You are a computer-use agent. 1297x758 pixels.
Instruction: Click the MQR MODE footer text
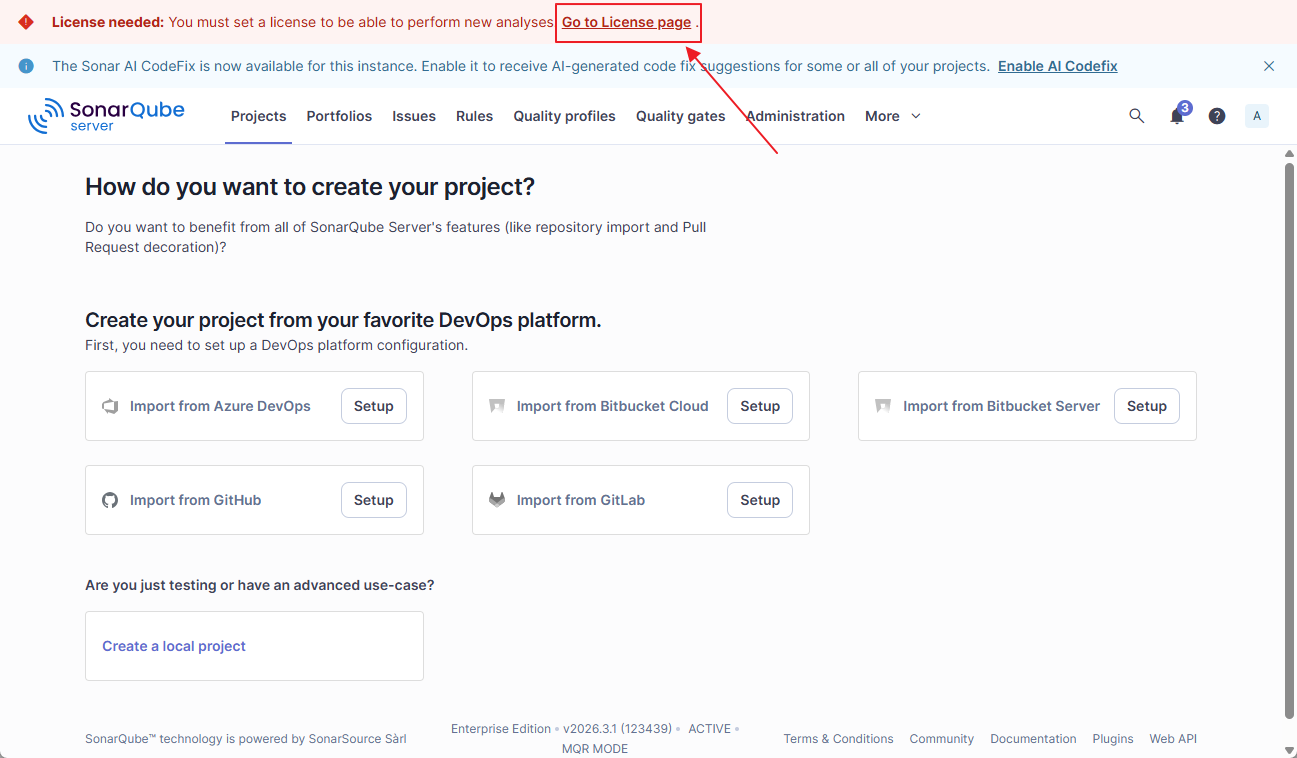pos(595,749)
